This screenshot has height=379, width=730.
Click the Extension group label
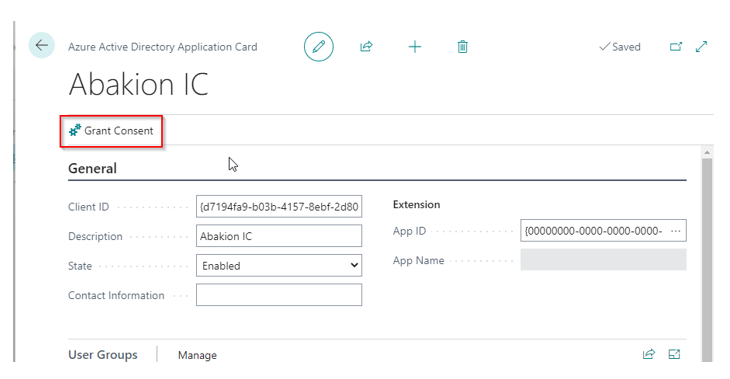pyautogui.click(x=416, y=204)
